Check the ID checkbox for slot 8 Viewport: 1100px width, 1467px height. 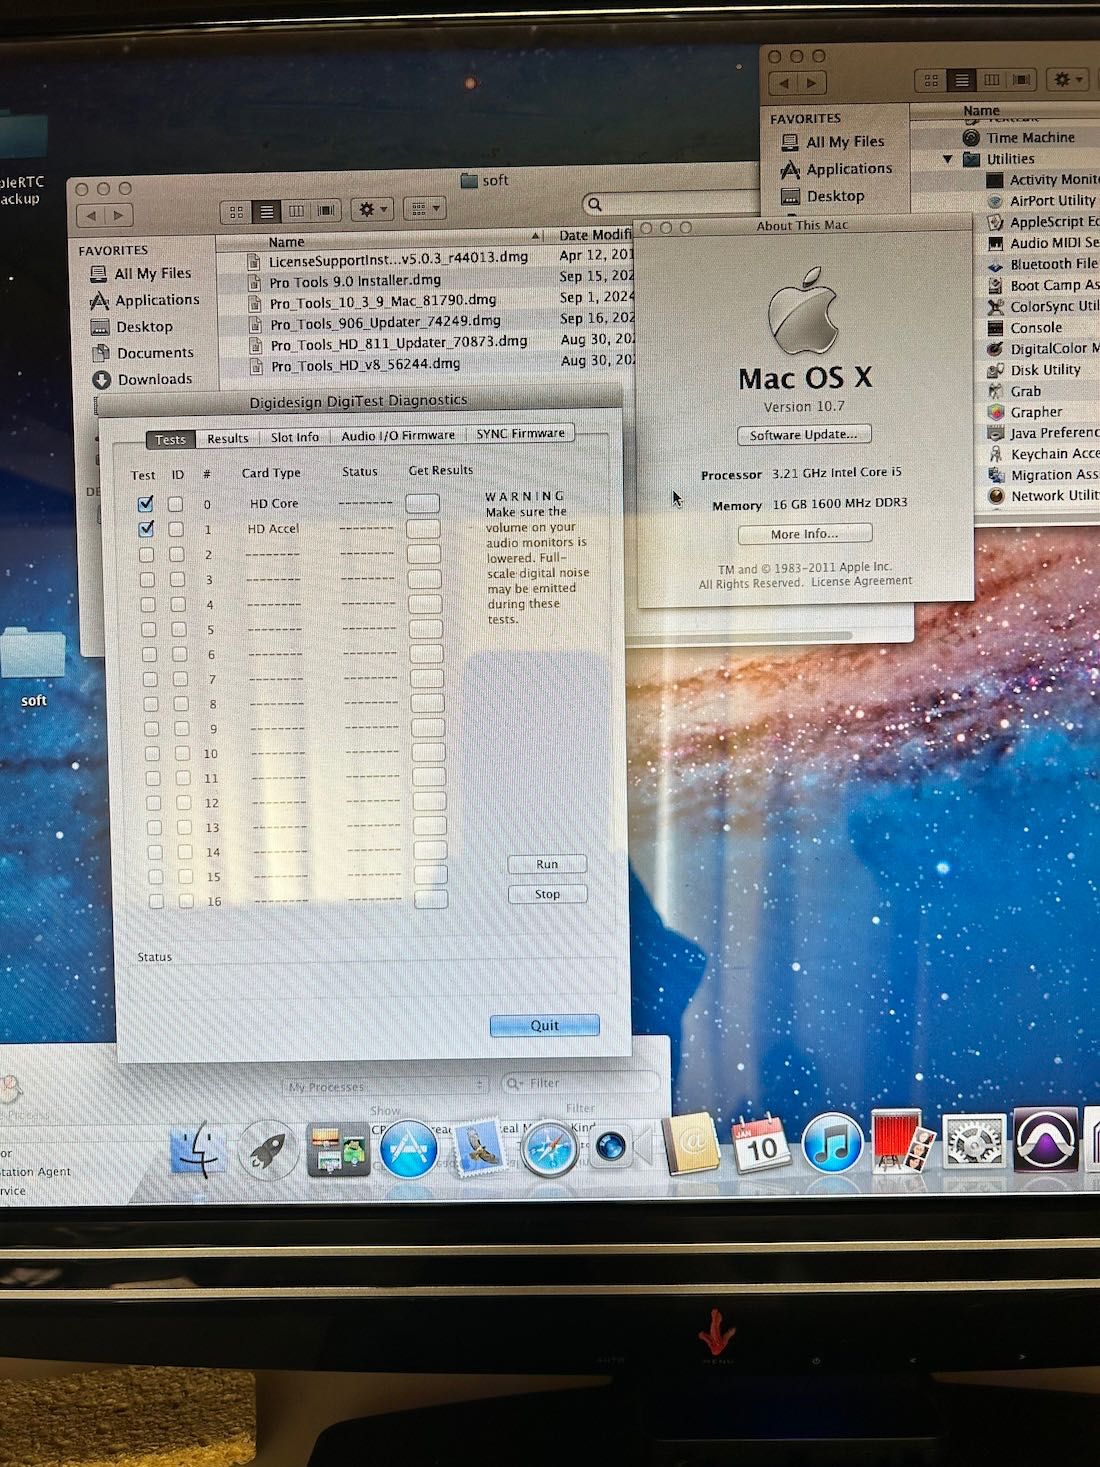[181, 703]
